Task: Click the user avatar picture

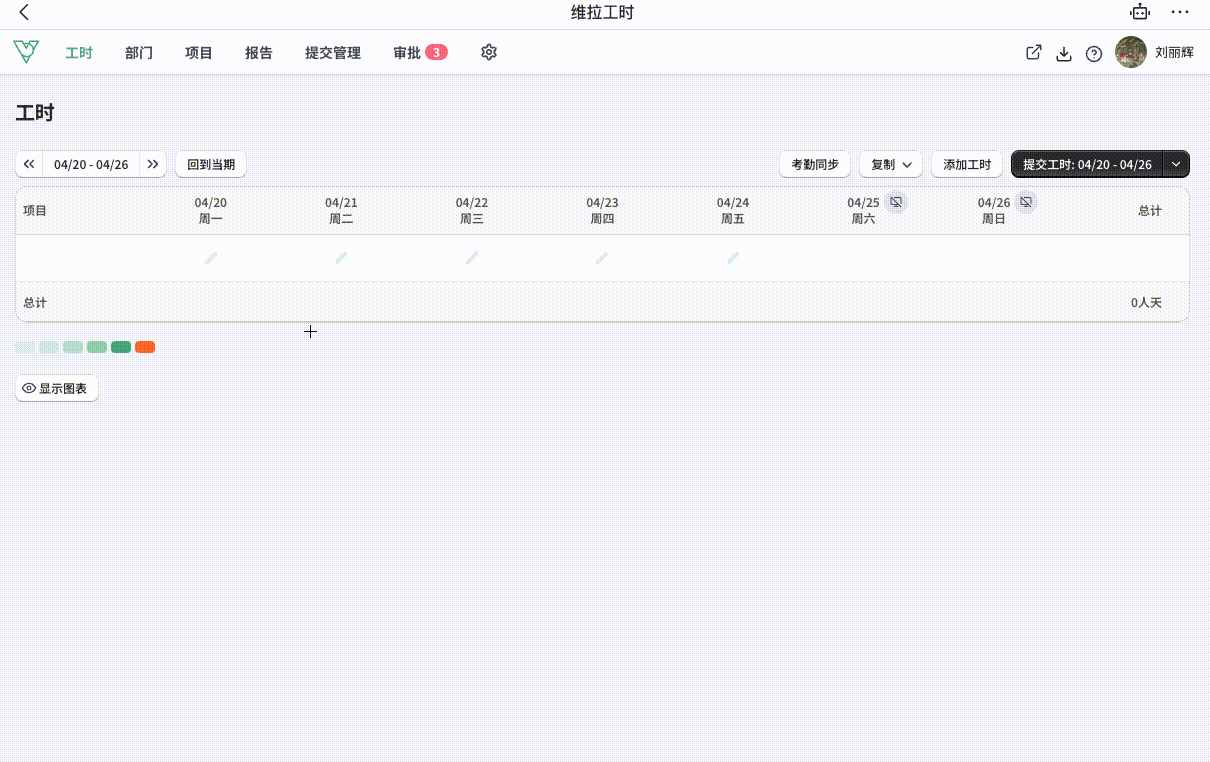Action: coord(1131,53)
